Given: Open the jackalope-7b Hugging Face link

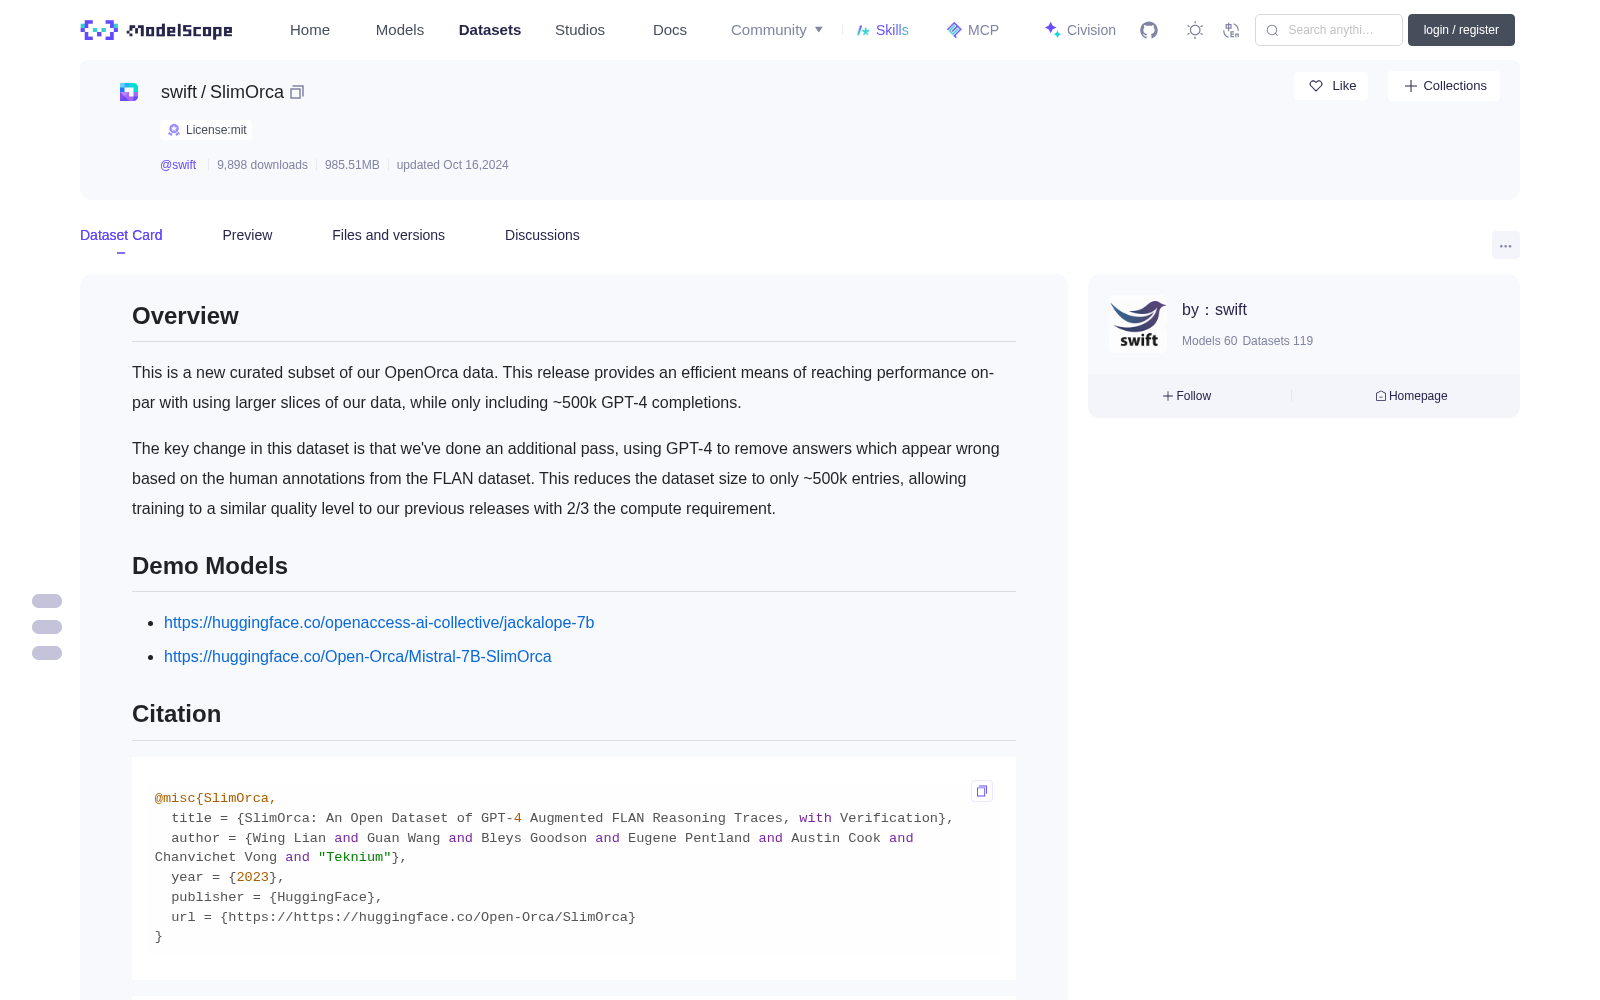Looking at the screenshot, I should pyautogui.click(x=379, y=622).
